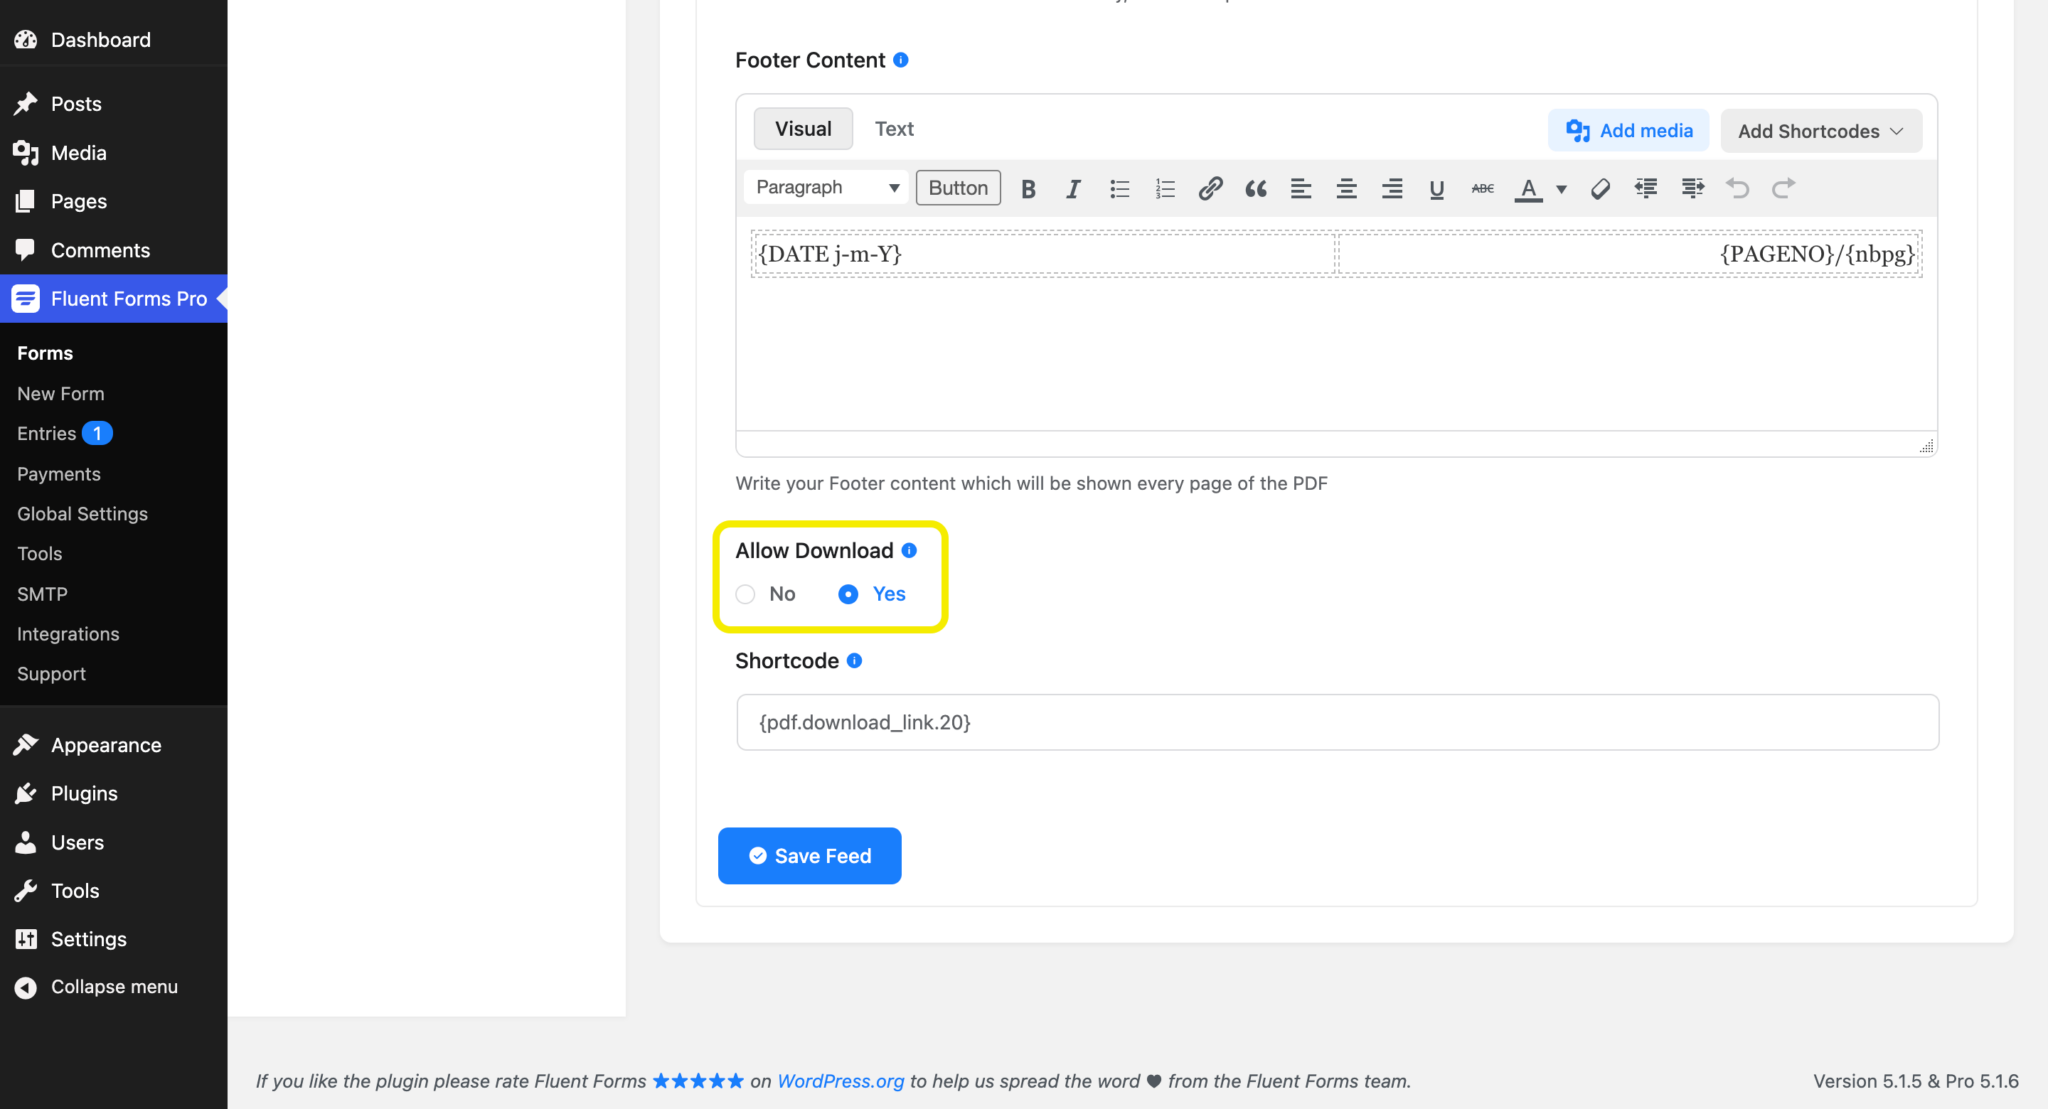Toggle strikethrough formatting
The height and width of the screenshot is (1109, 2048).
point(1483,188)
